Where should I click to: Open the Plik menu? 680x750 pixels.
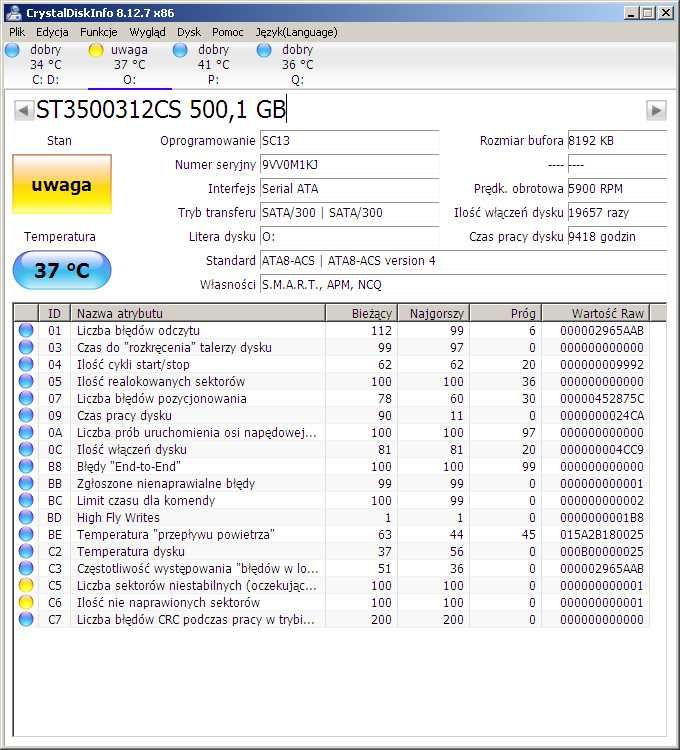tap(17, 32)
